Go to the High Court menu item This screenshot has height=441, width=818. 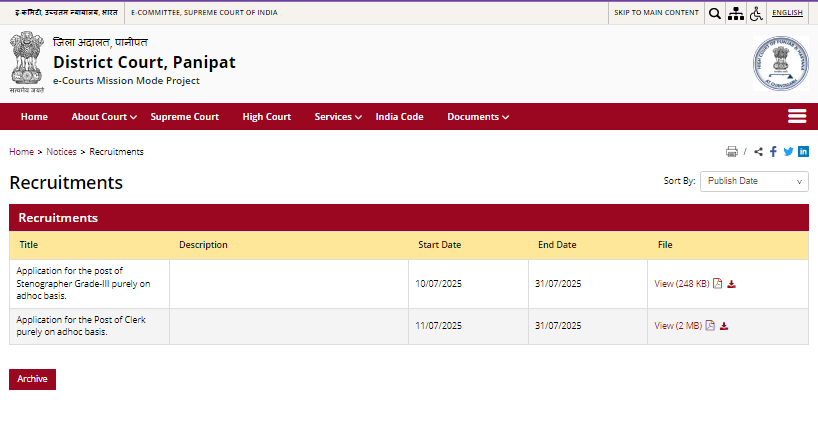point(266,117)
